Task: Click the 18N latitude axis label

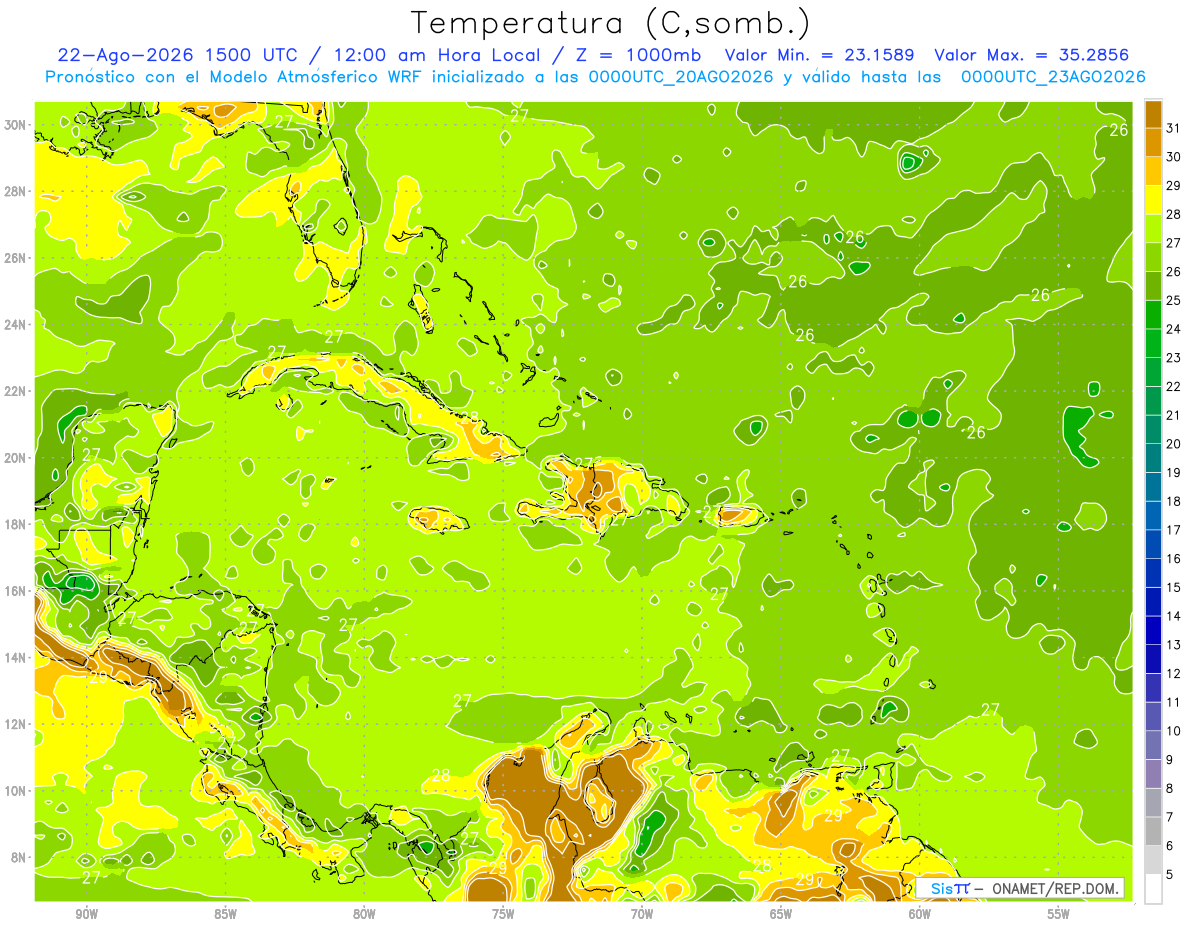Action: click(x=16, y=524)
